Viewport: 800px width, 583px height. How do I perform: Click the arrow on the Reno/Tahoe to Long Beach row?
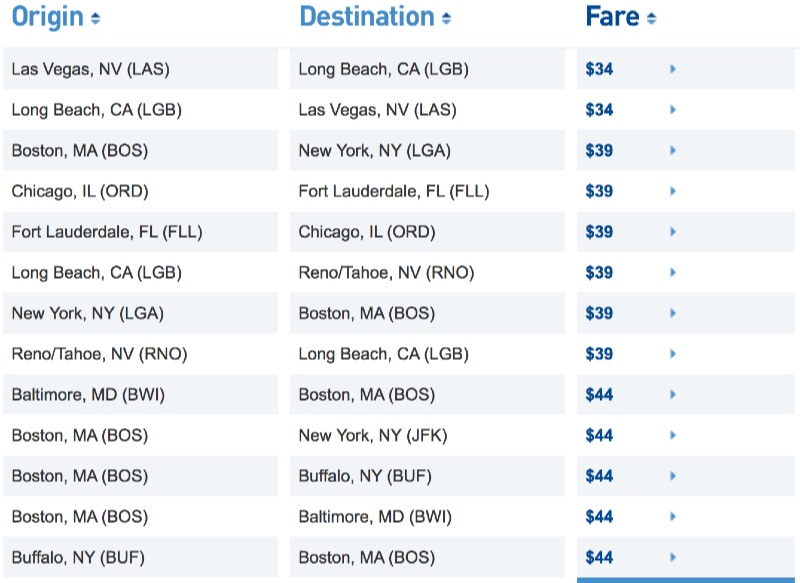pyautogui.click(x=672, y=353)
